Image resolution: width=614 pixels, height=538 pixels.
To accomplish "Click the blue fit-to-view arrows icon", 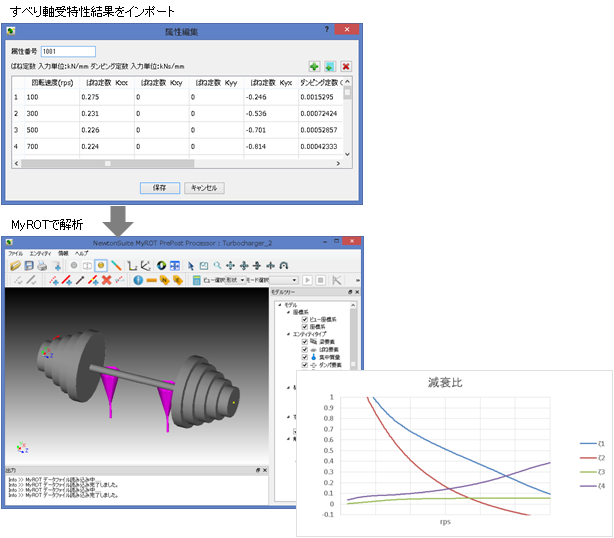I will point(175,266).
